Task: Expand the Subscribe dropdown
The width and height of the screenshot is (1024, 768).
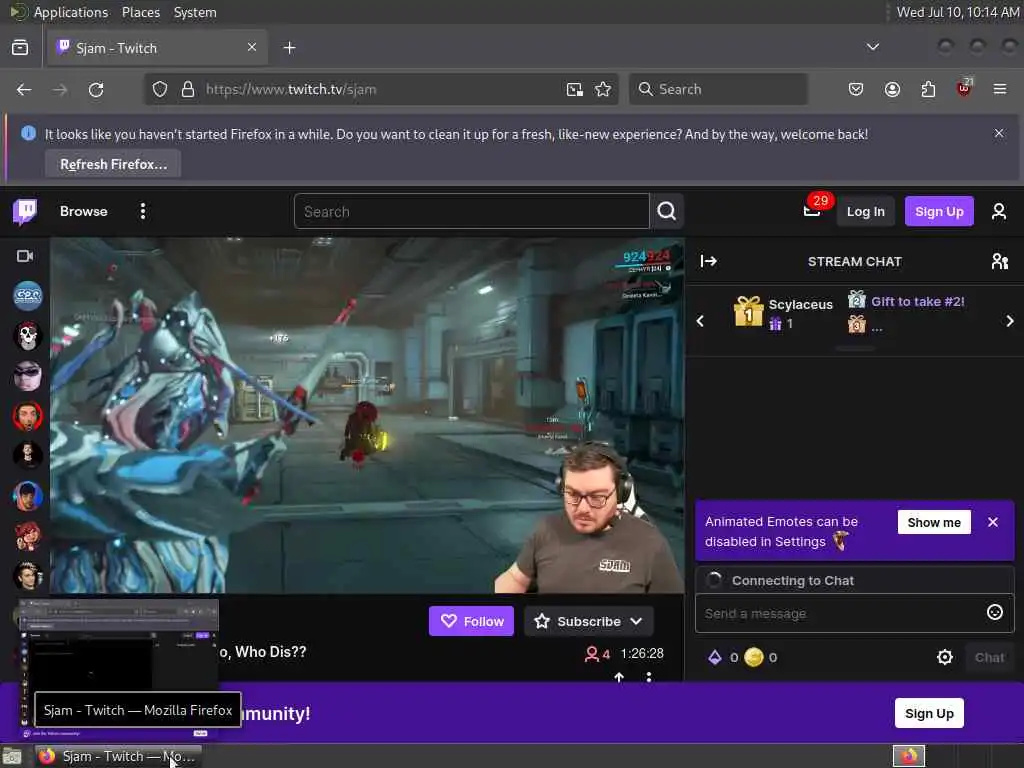Action: (x=636, y=621)
